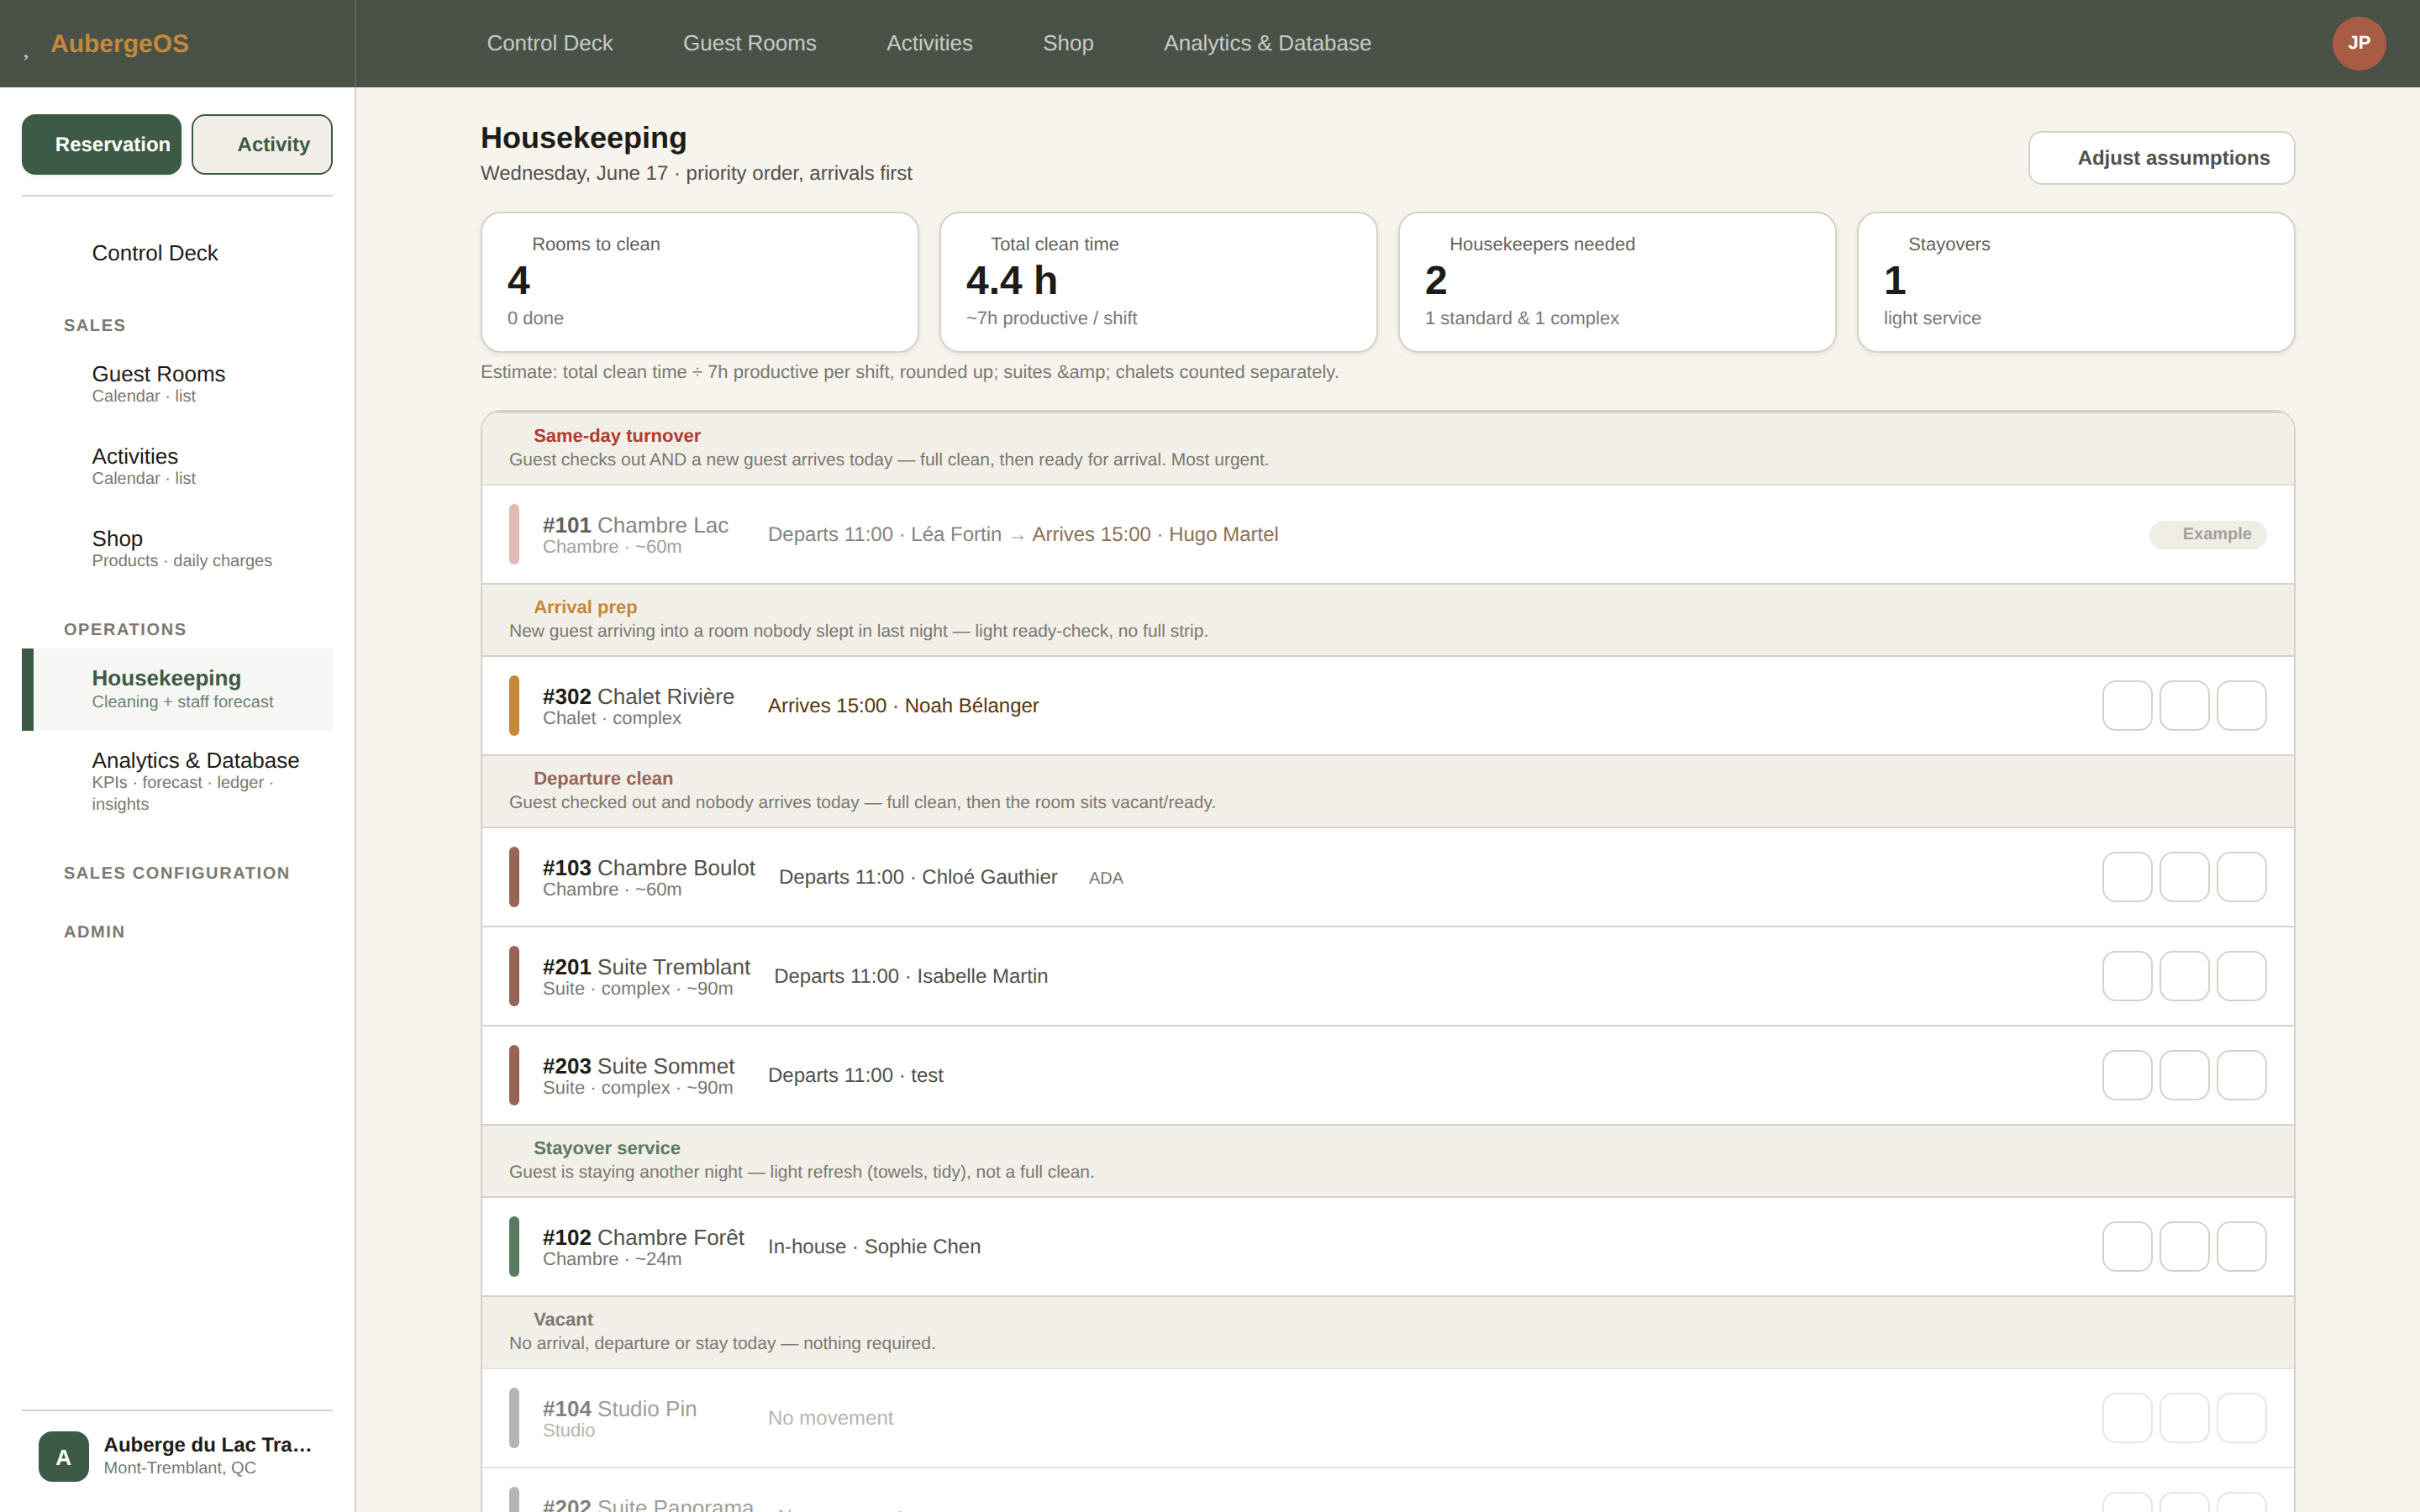Collapse the Operations sidebar section
The height and width of the screenshot is (1512, 2420).
point(125,629)
